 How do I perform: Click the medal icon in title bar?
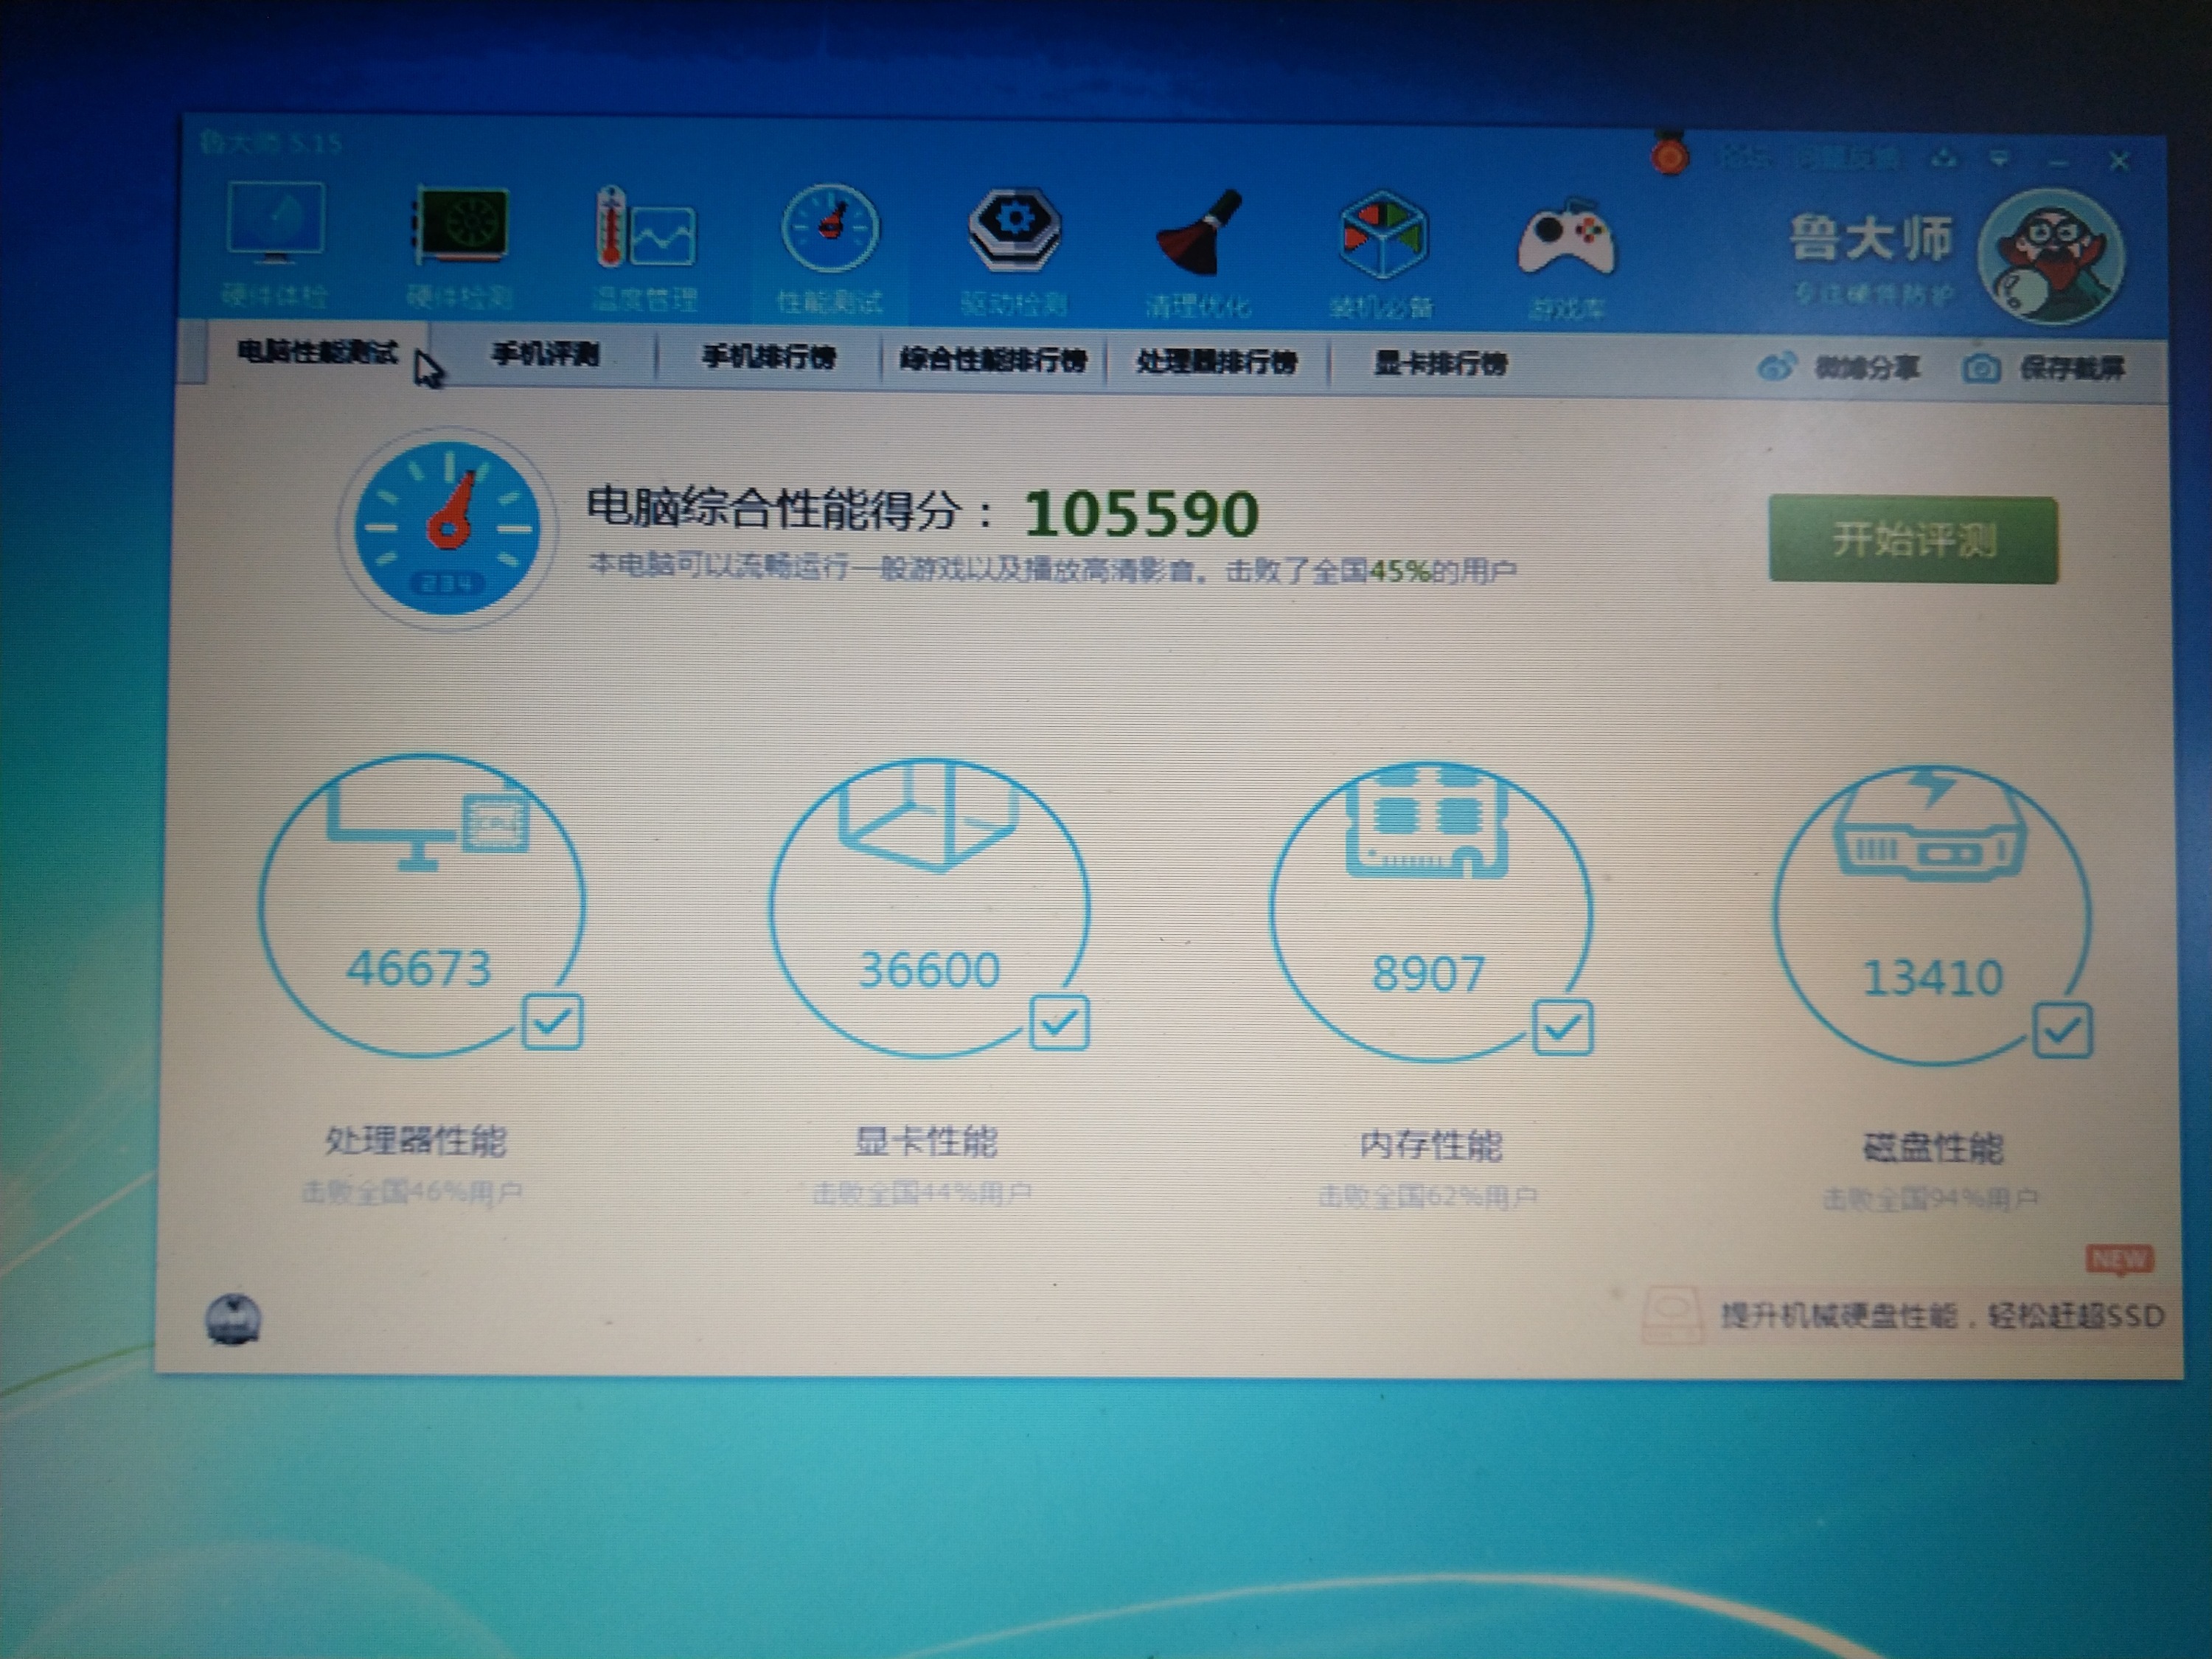1669,156
